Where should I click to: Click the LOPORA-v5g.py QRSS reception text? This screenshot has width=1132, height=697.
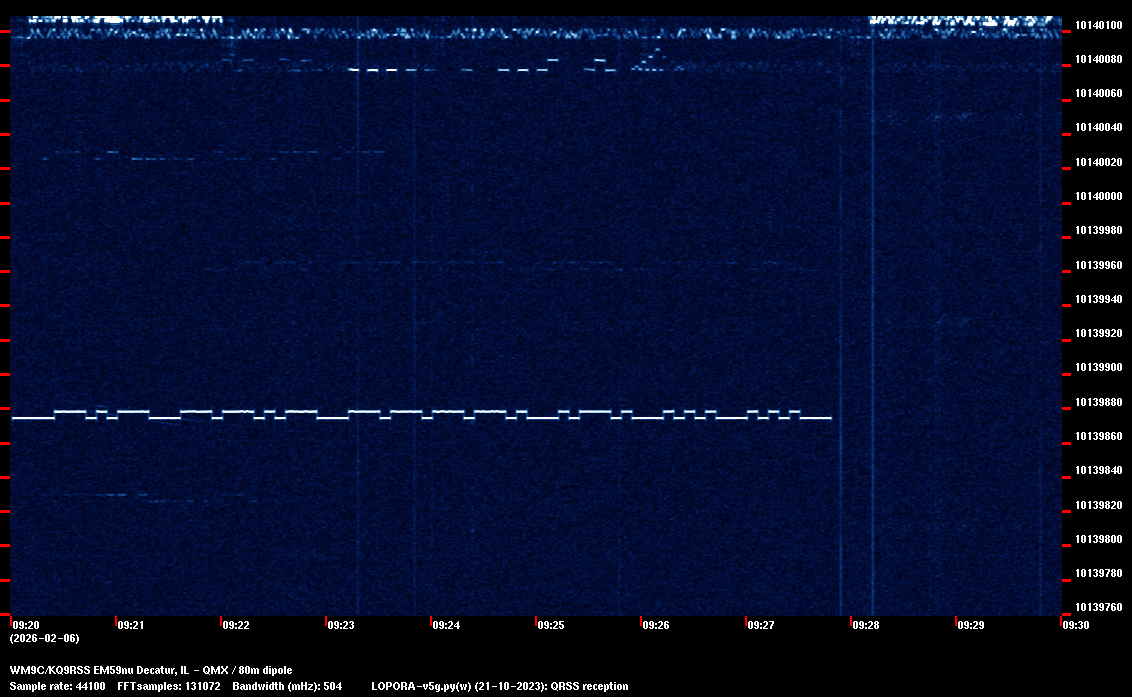(499, 686)
